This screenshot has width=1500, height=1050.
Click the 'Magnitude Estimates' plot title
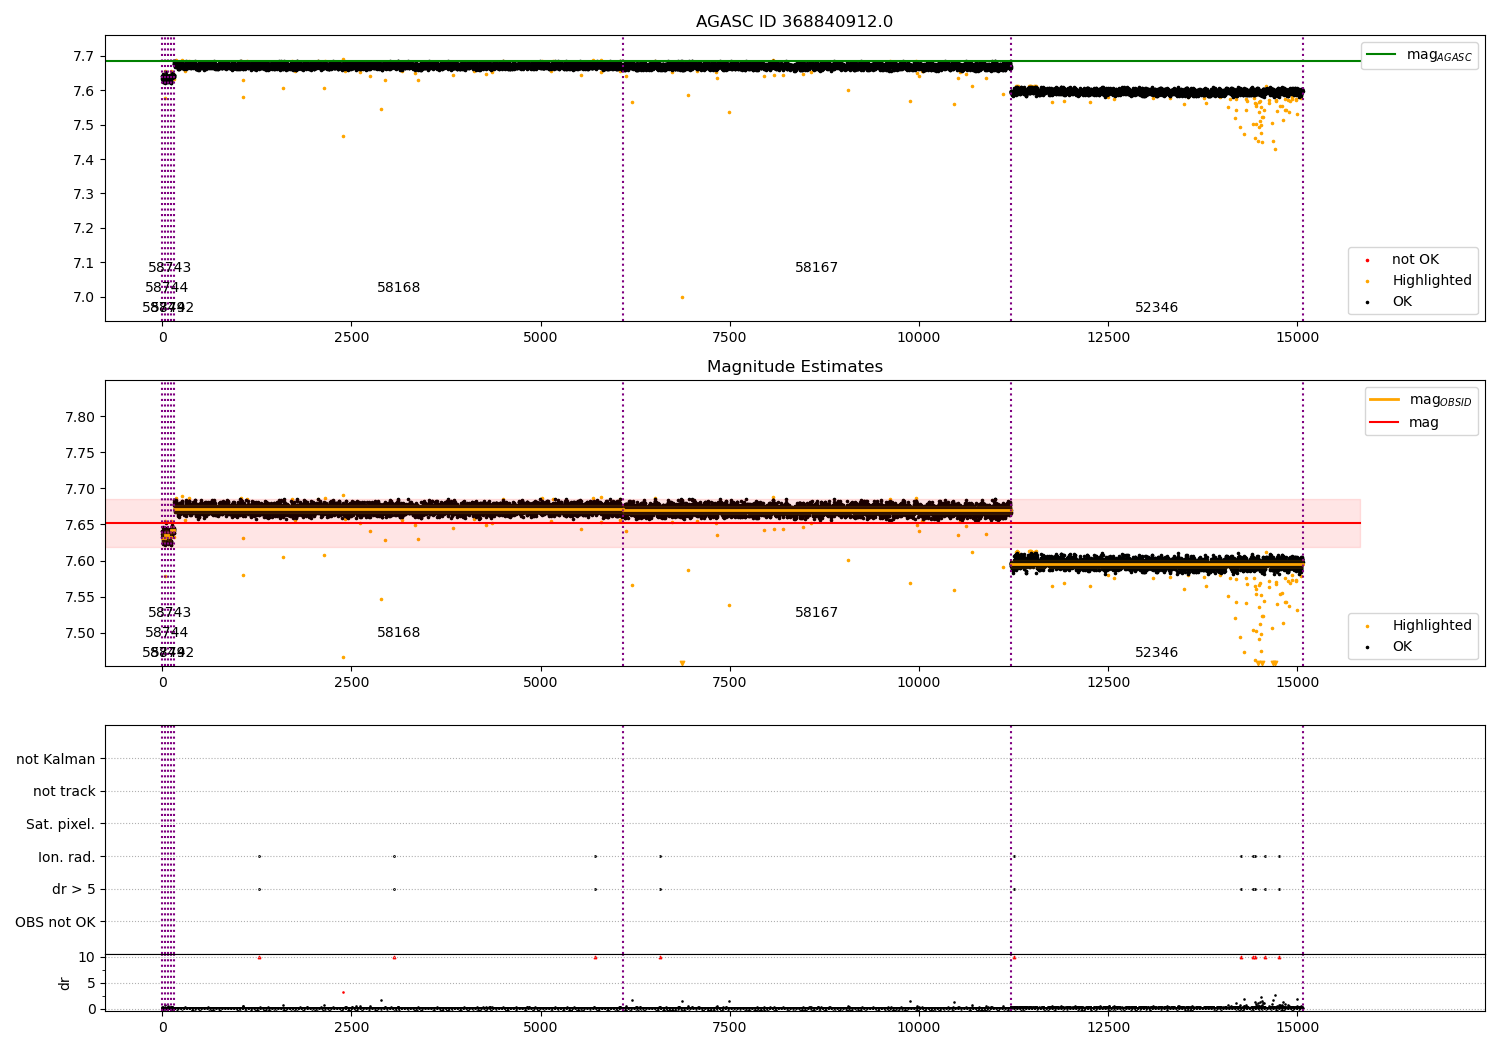794,367
